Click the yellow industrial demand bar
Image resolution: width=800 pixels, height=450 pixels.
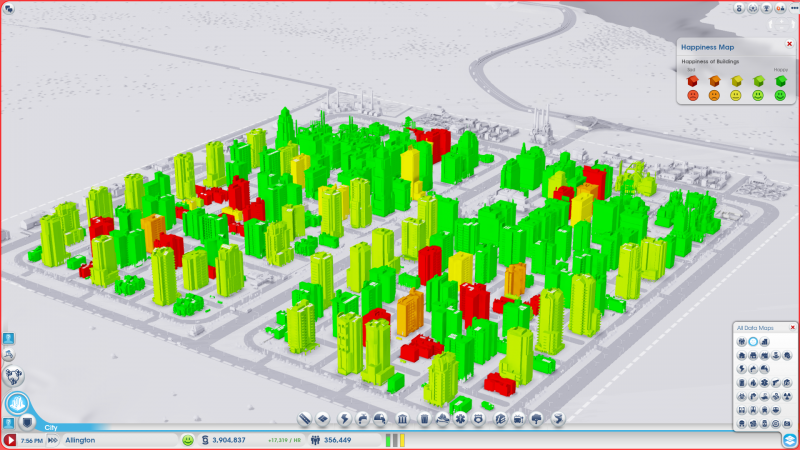click(403, 440)
